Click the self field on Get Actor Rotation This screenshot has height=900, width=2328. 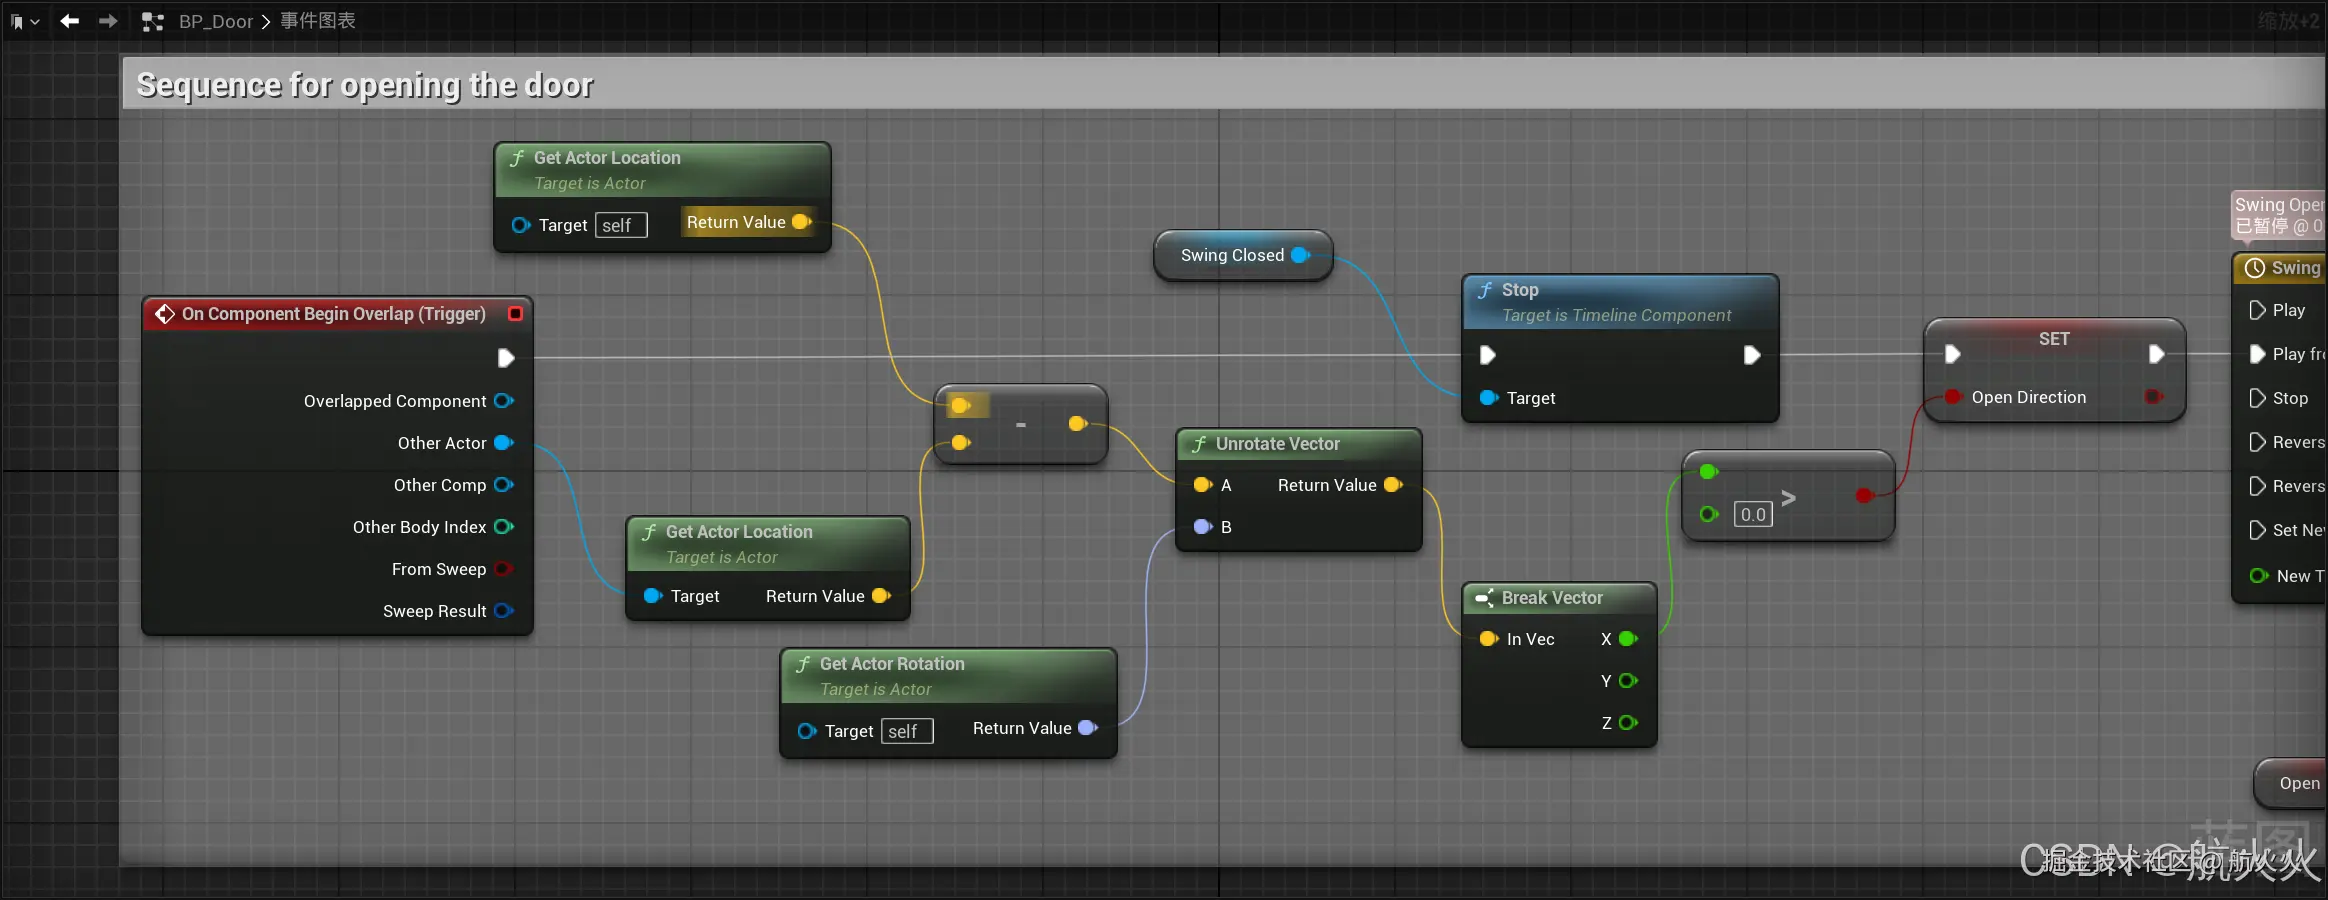[907, 731]
